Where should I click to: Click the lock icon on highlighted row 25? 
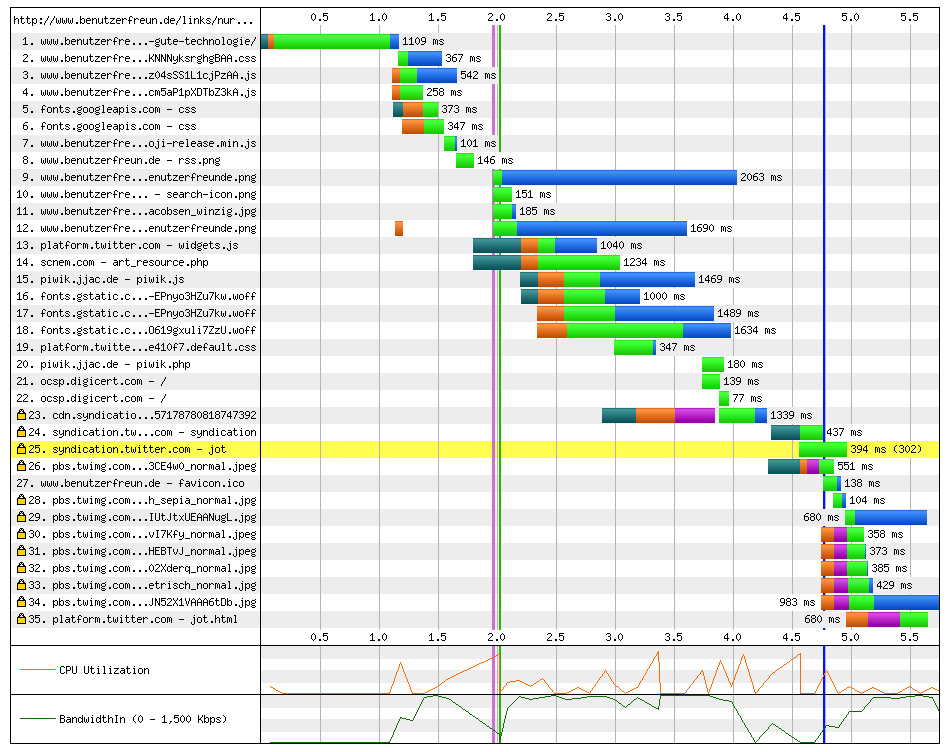coord(21,449)
